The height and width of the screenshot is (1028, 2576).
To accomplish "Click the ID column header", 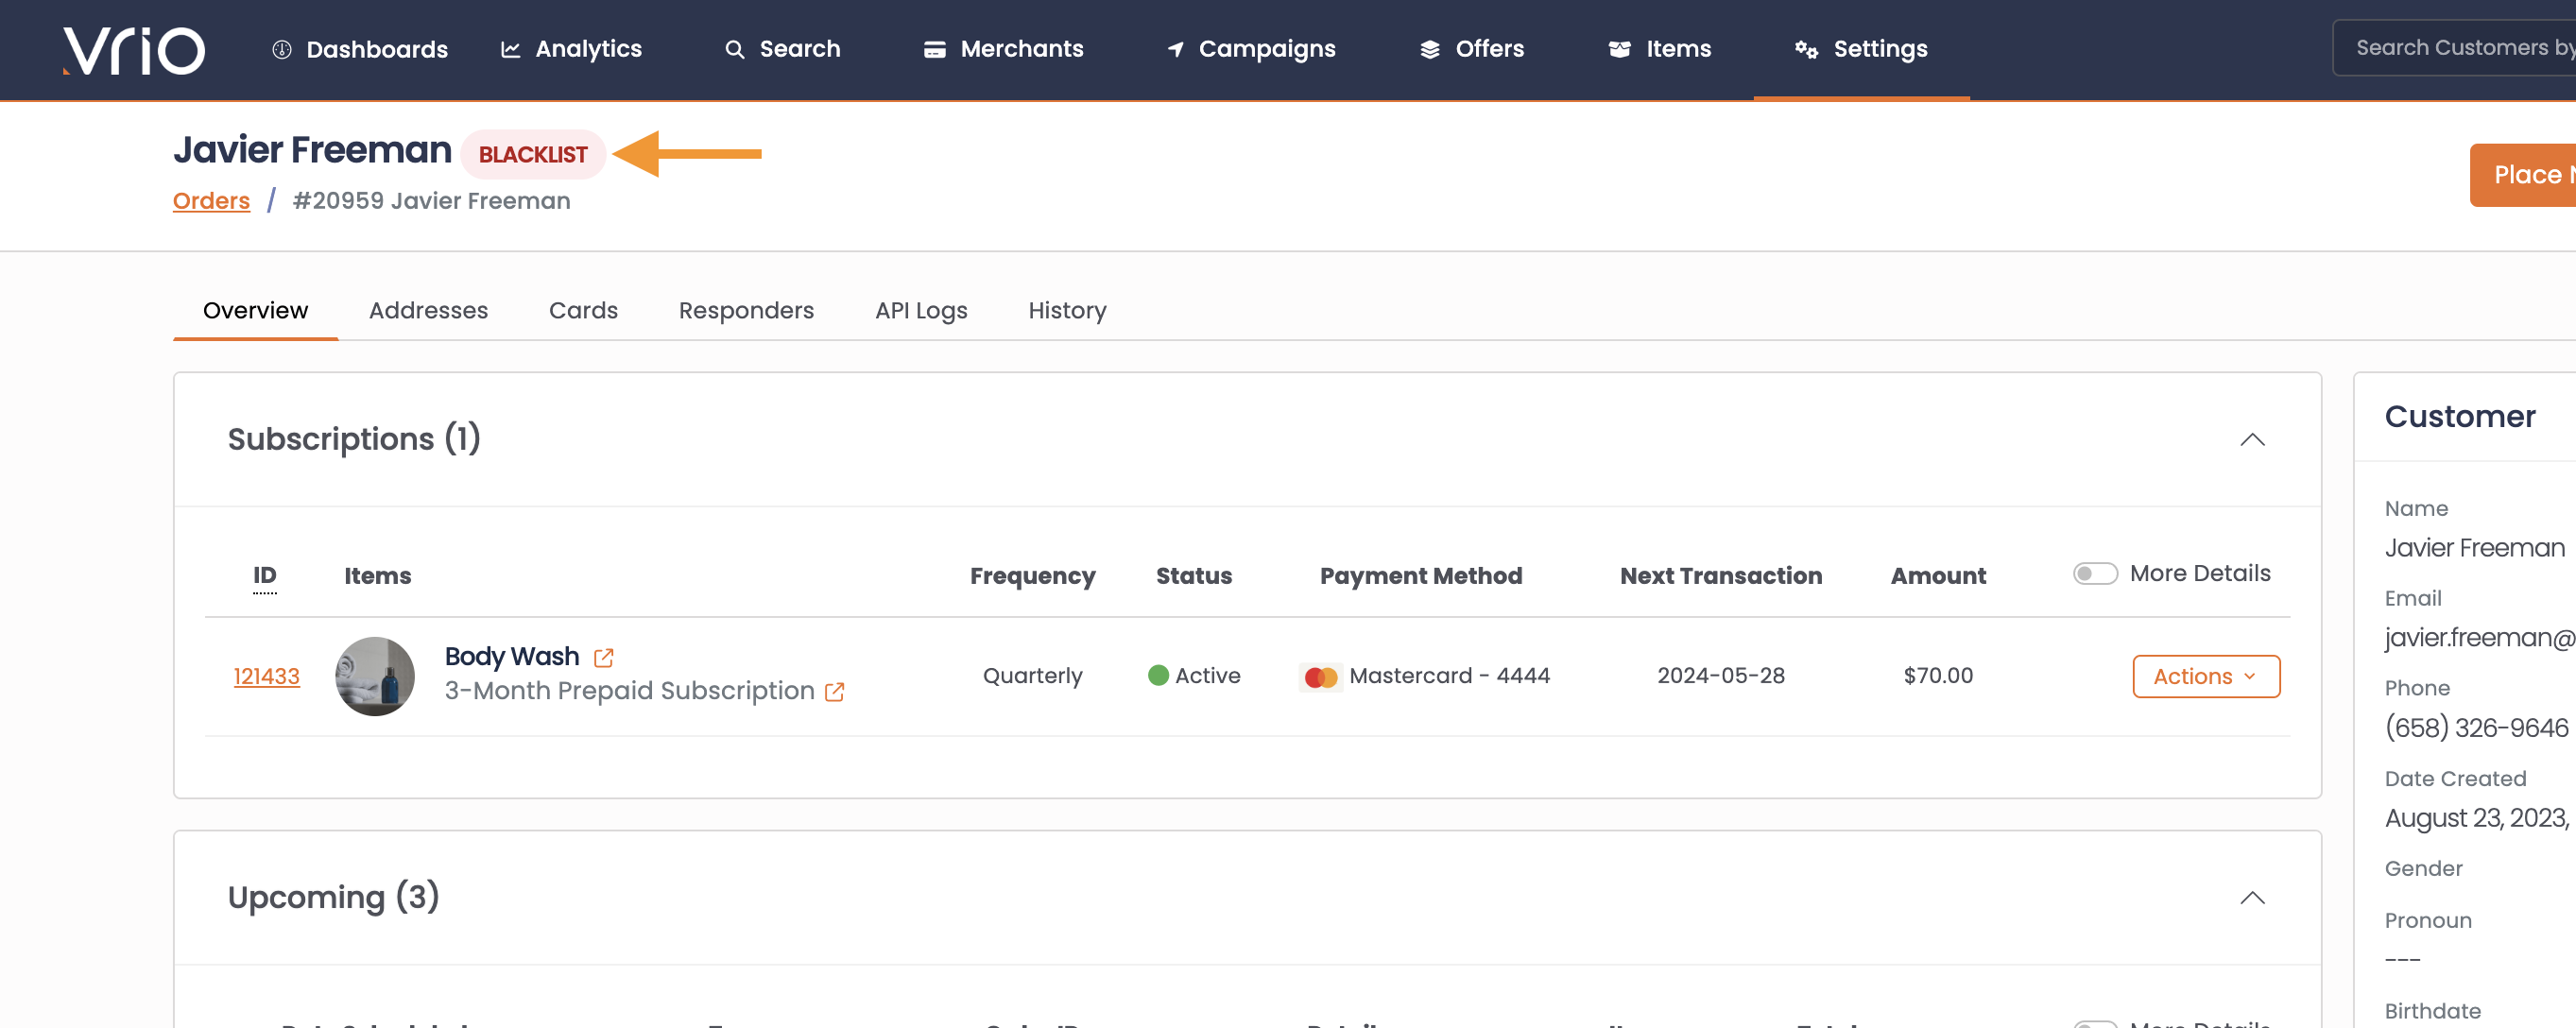I will (264, 576).
